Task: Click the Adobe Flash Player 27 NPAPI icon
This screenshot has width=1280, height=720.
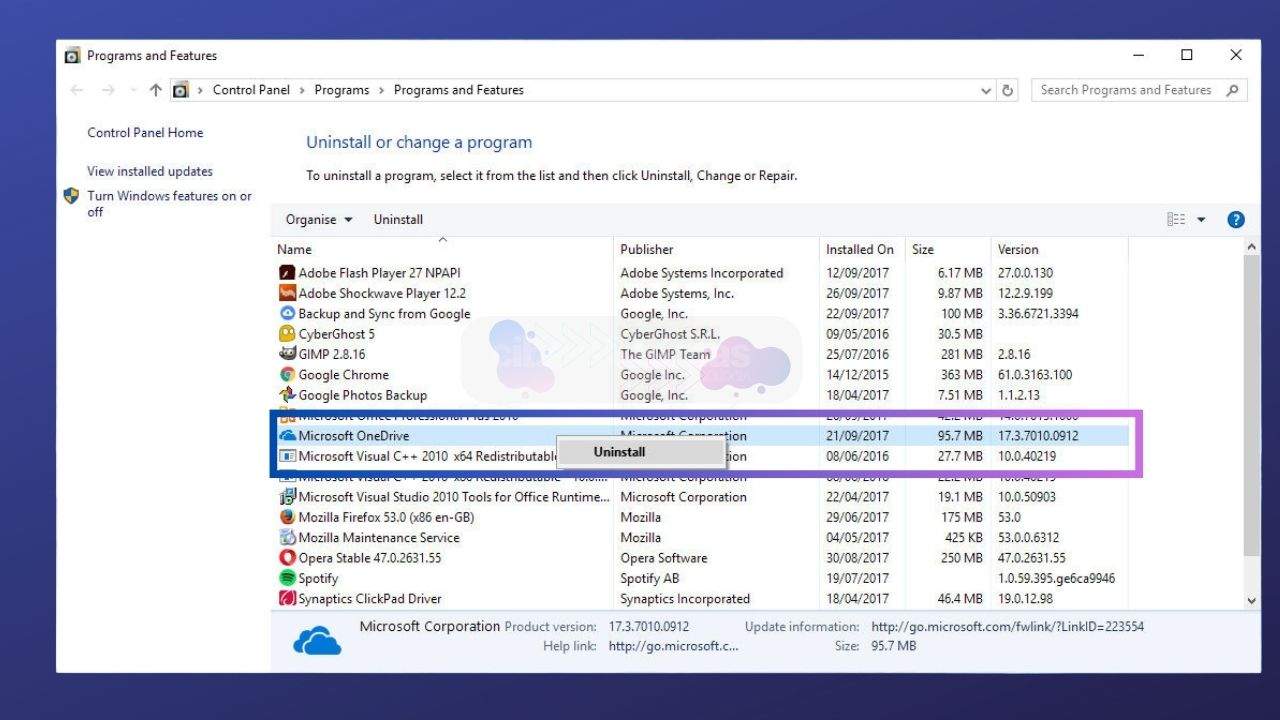Action: (x=288, y=273)
